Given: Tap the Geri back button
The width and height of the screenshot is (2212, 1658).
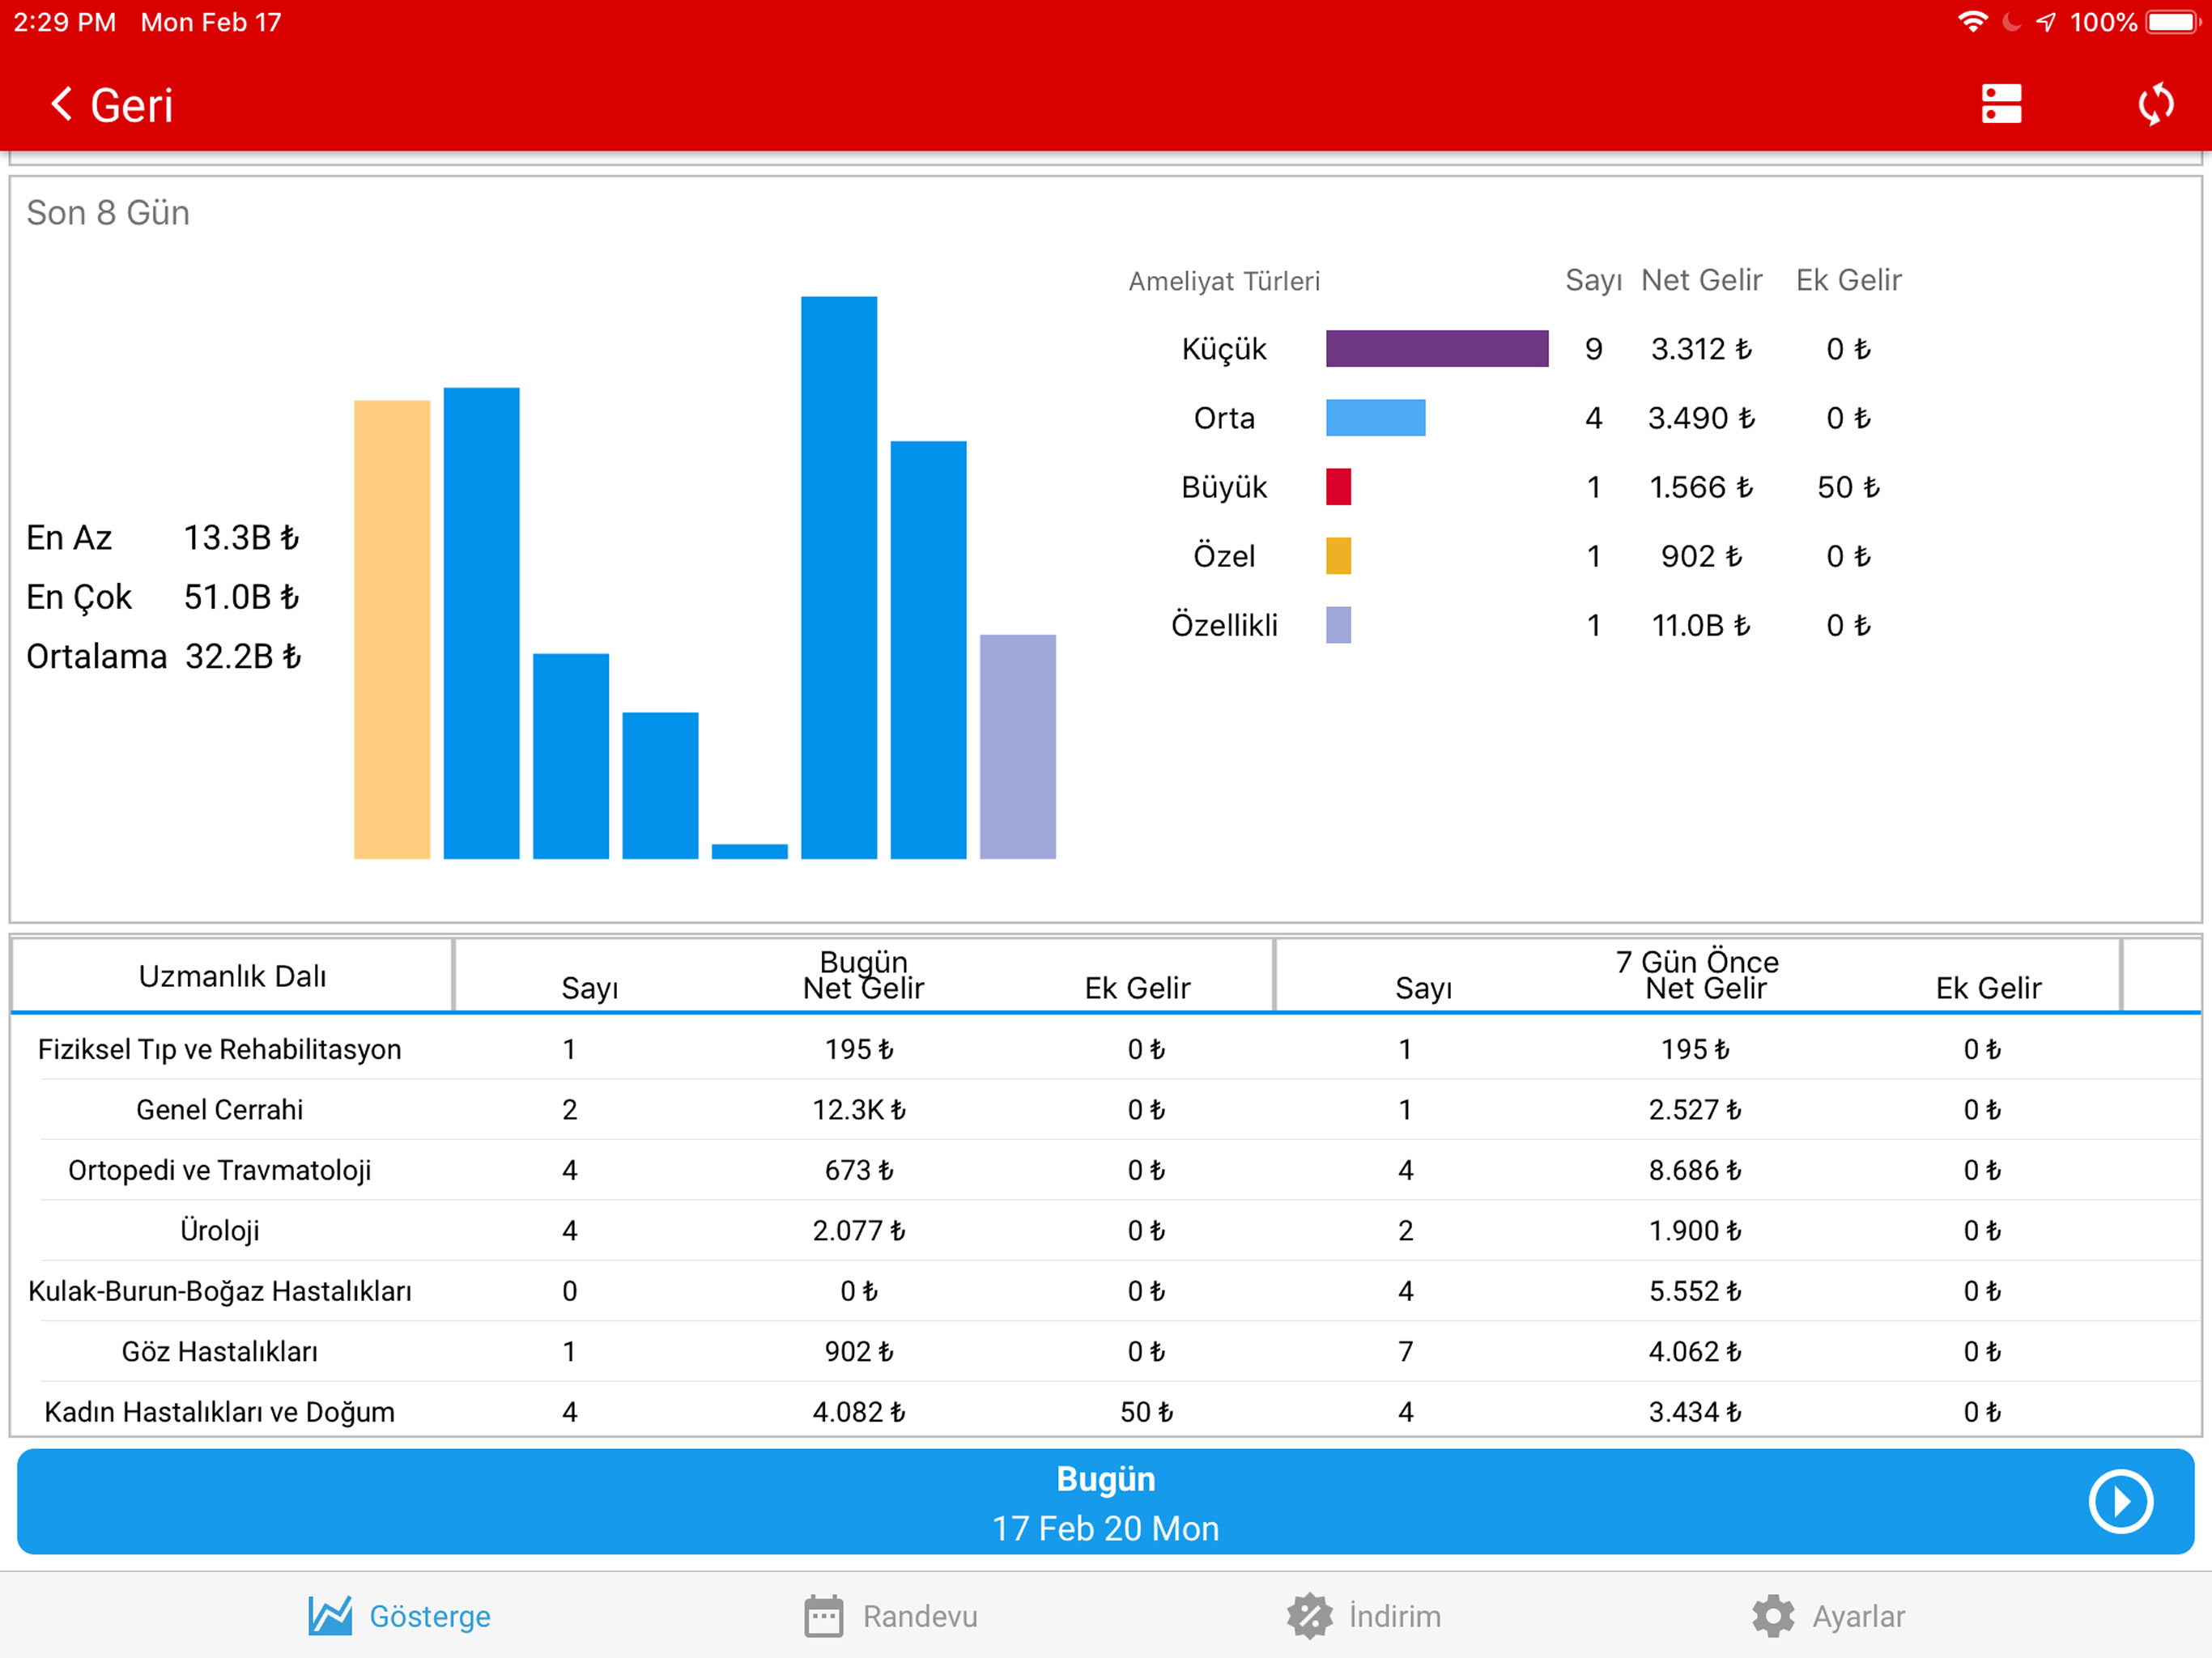Looking at the screenshot, I should 111,105.
